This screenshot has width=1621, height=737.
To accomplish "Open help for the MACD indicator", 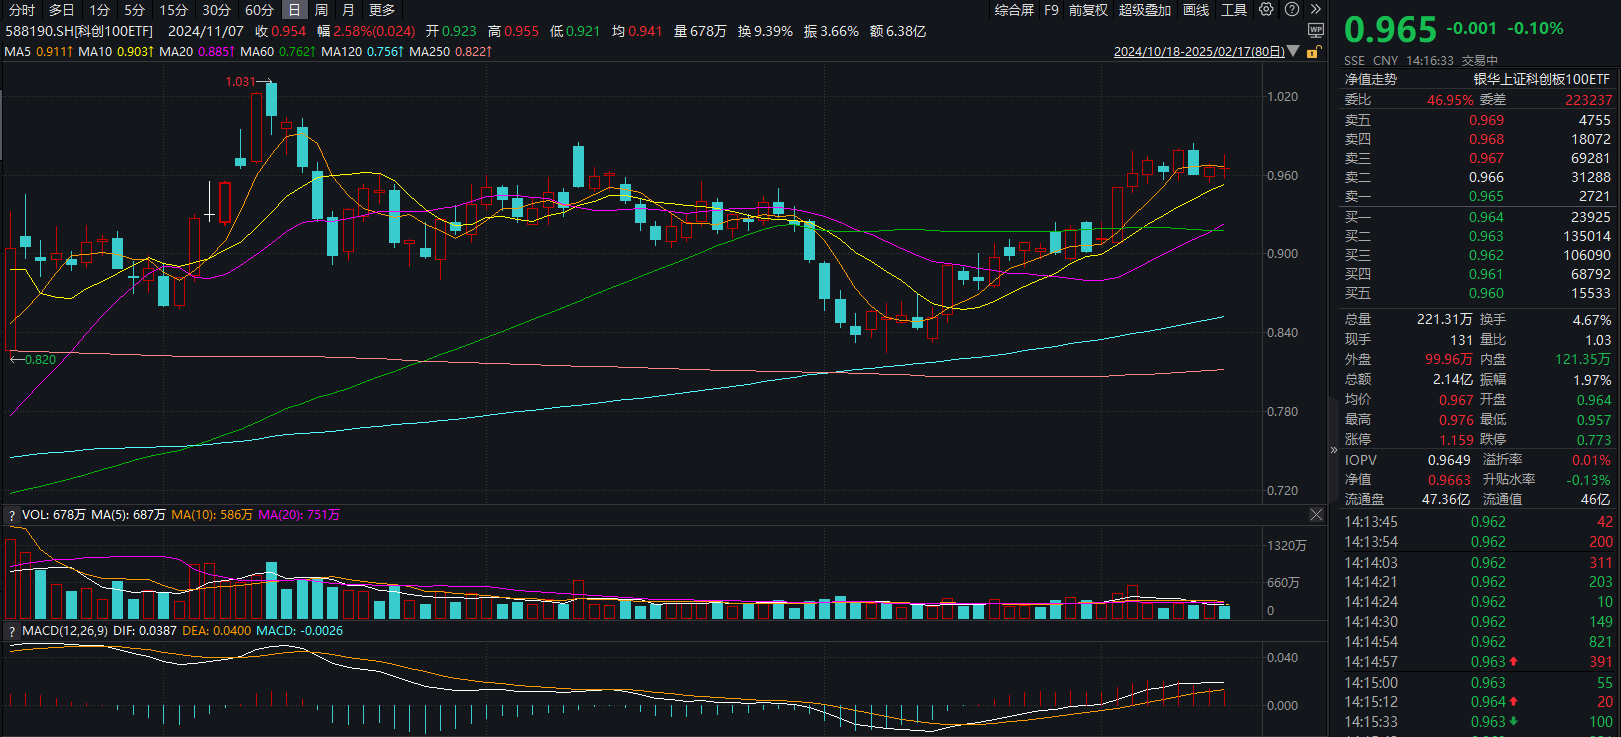I will point(12,631).
